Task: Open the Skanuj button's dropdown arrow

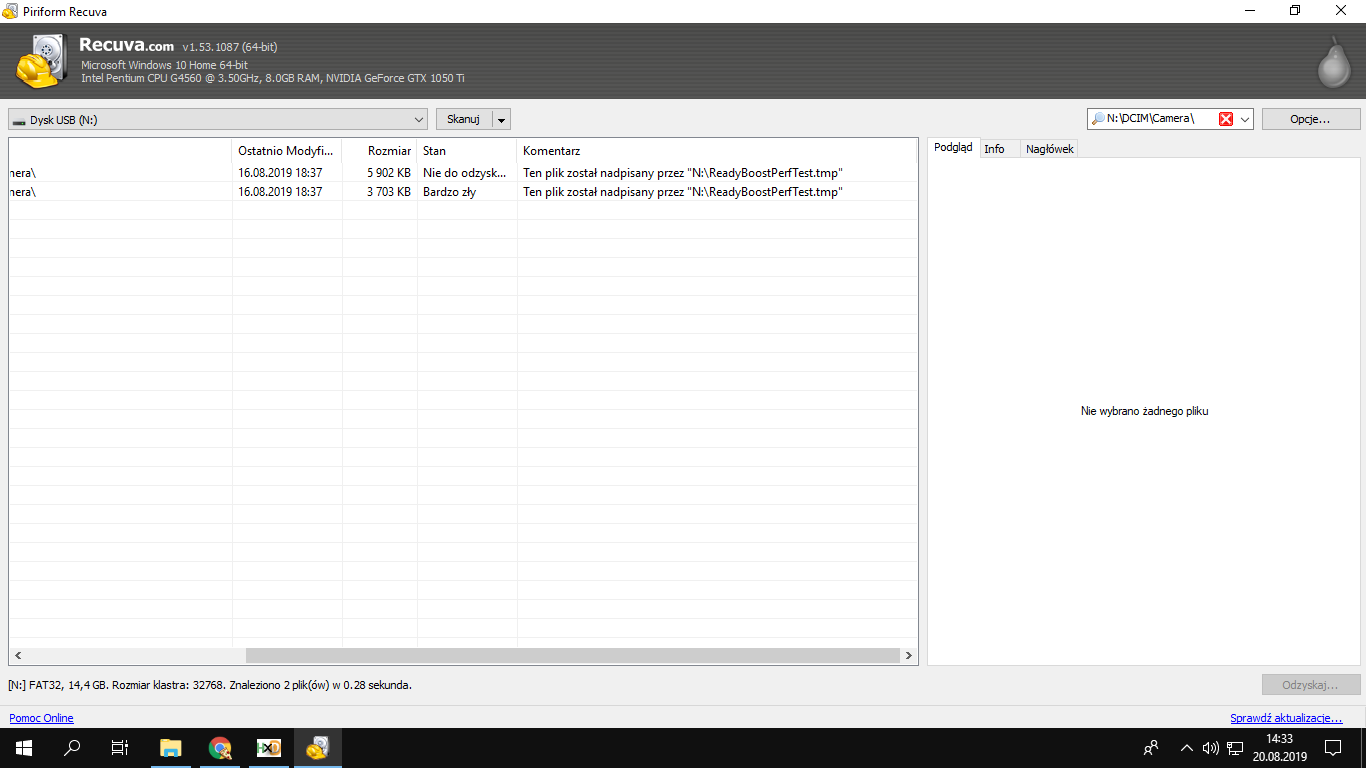Action: [502, 120]
